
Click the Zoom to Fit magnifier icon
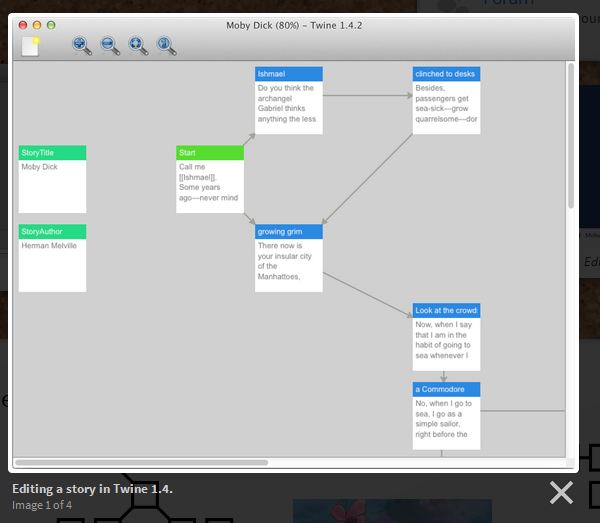pyautogui.click(x=138, y=46)
